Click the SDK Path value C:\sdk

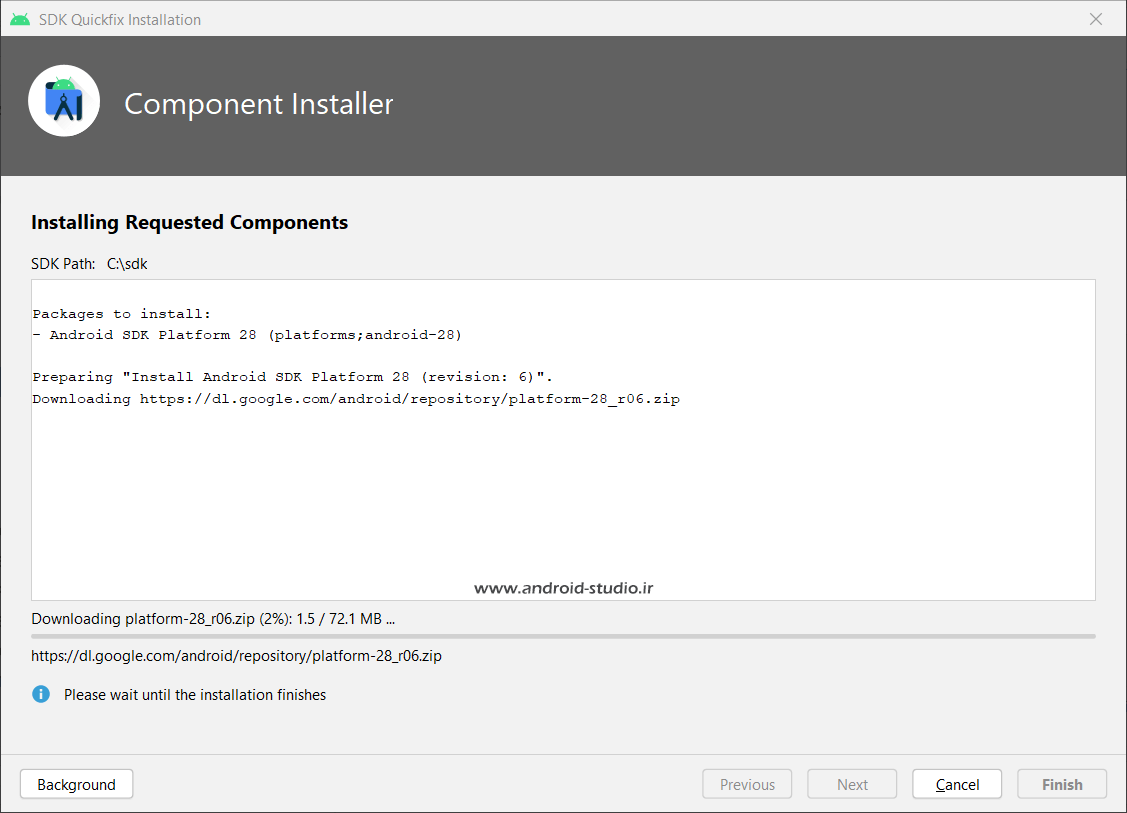(x=127, y=264)
